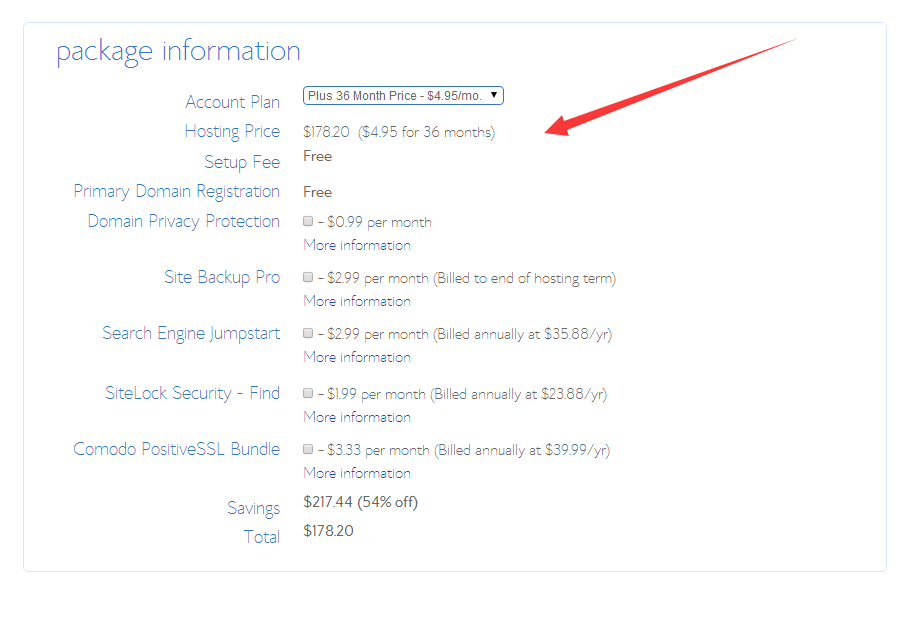View More information for Site Backup Pro
The image size is (907, 620).
[356, 300]
